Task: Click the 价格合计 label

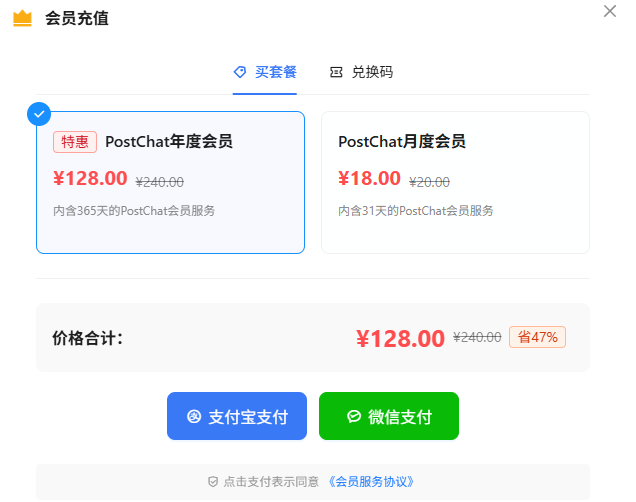Action: click(x=87, y=338)
